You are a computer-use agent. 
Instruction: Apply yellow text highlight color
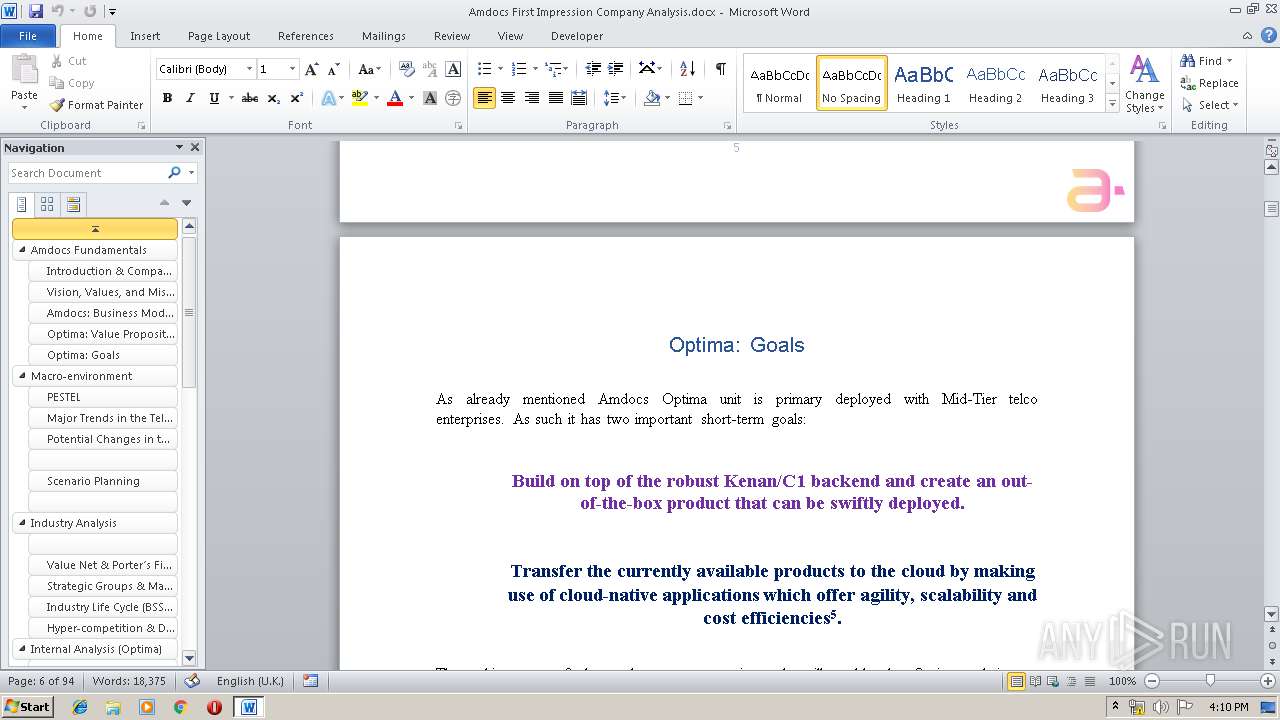(x=359, y=98)
